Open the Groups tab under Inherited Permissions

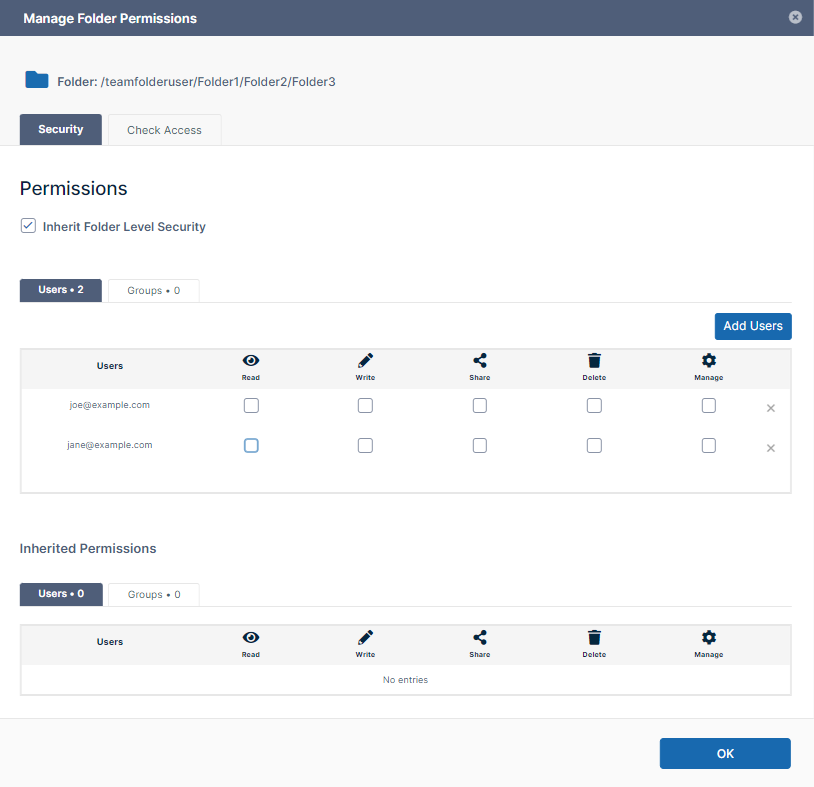point(153,594)
